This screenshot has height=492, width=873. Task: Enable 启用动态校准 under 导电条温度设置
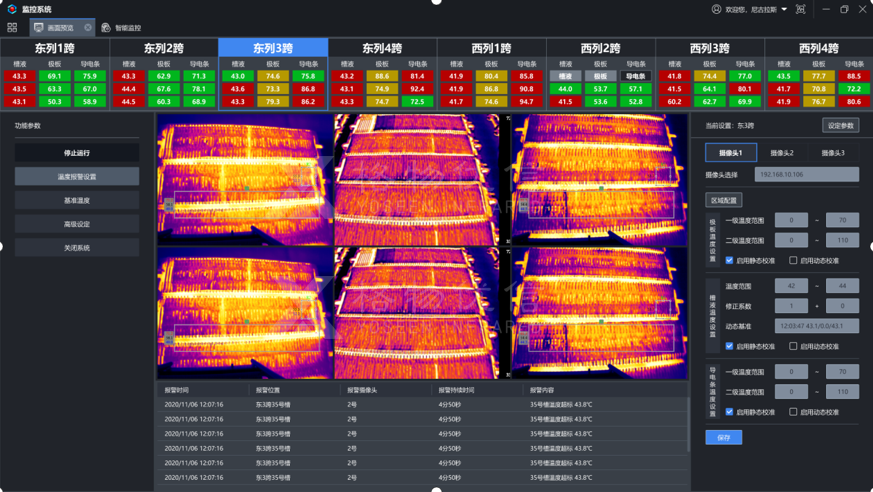coord(794,412)
